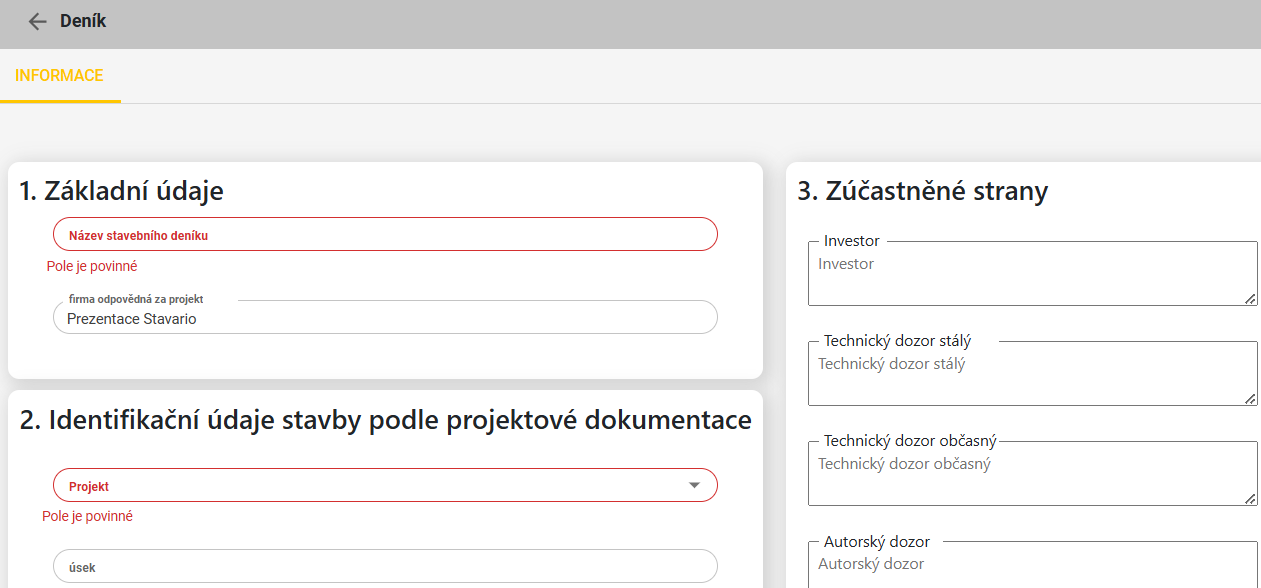
Task: Focus the Název stavebního deníku field
Action: pos(385,235)
